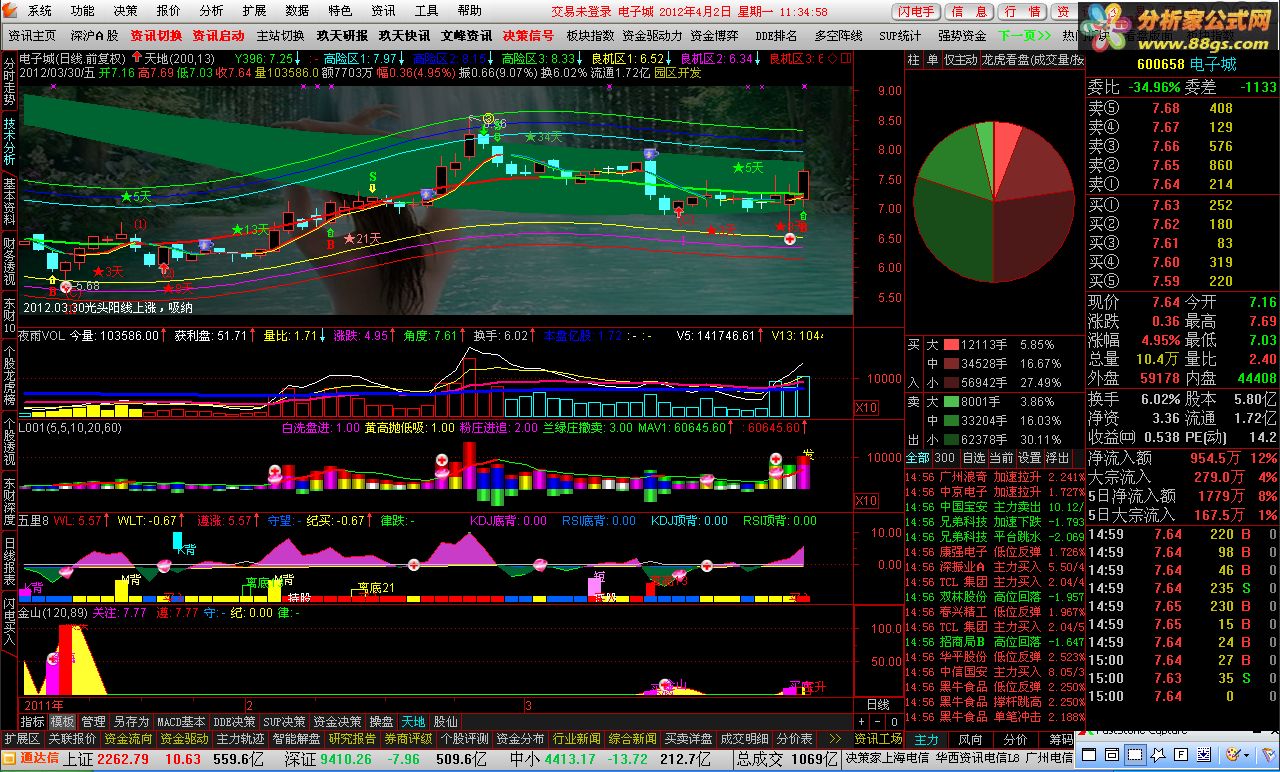Select the 筹码 right panel tab

(1060, 739)
